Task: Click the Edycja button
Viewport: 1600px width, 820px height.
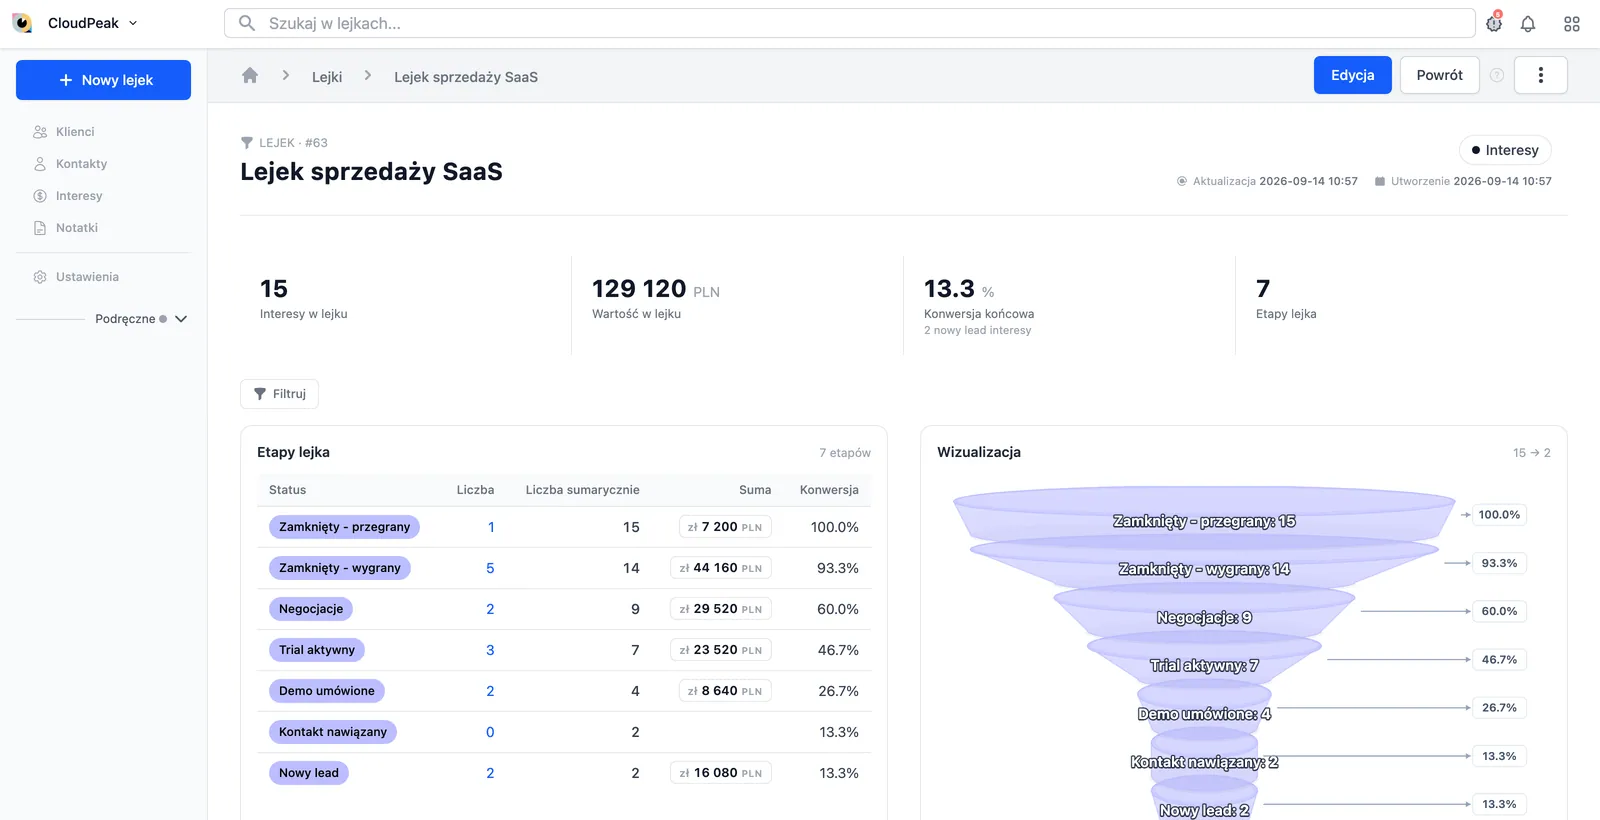Action: tap(1353, 75)
